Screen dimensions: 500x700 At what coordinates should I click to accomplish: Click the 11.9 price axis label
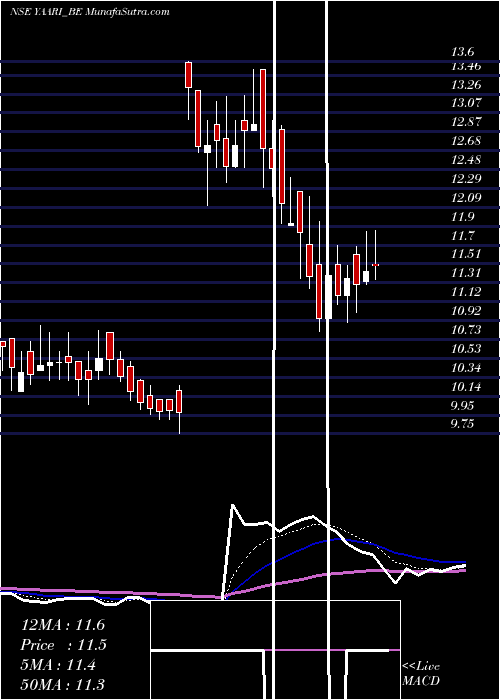click(462, 217)
